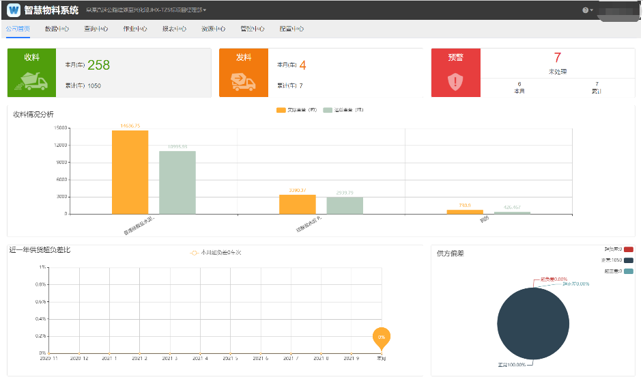Switch to the 公司首页 home tab
643x384 pixels.
[18, 29]
